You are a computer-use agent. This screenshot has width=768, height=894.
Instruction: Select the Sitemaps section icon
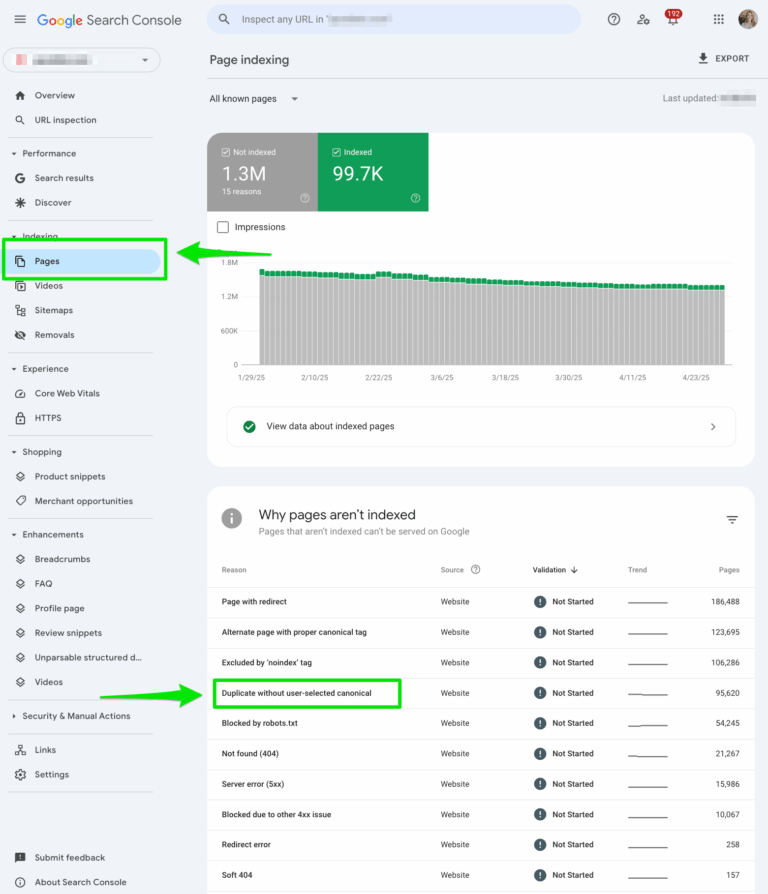pos(21,310)
